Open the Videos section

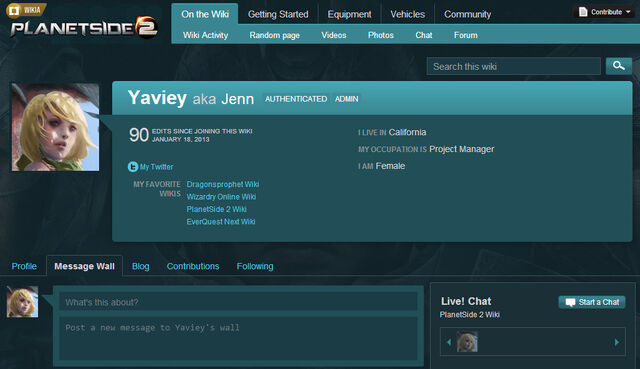[x=334, y=35]
